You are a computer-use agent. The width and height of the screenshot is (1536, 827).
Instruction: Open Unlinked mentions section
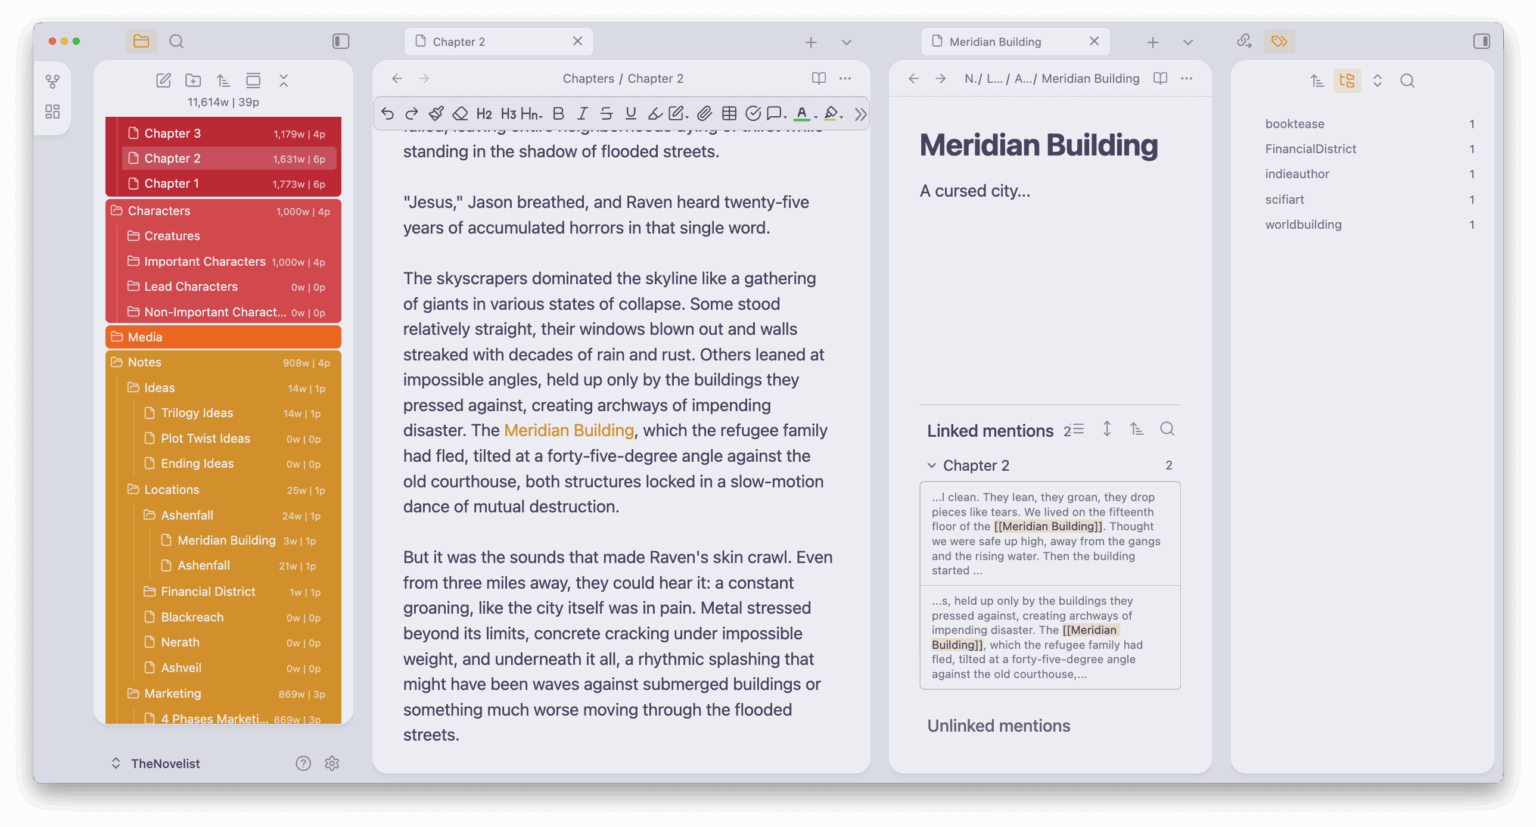point(998,725)
